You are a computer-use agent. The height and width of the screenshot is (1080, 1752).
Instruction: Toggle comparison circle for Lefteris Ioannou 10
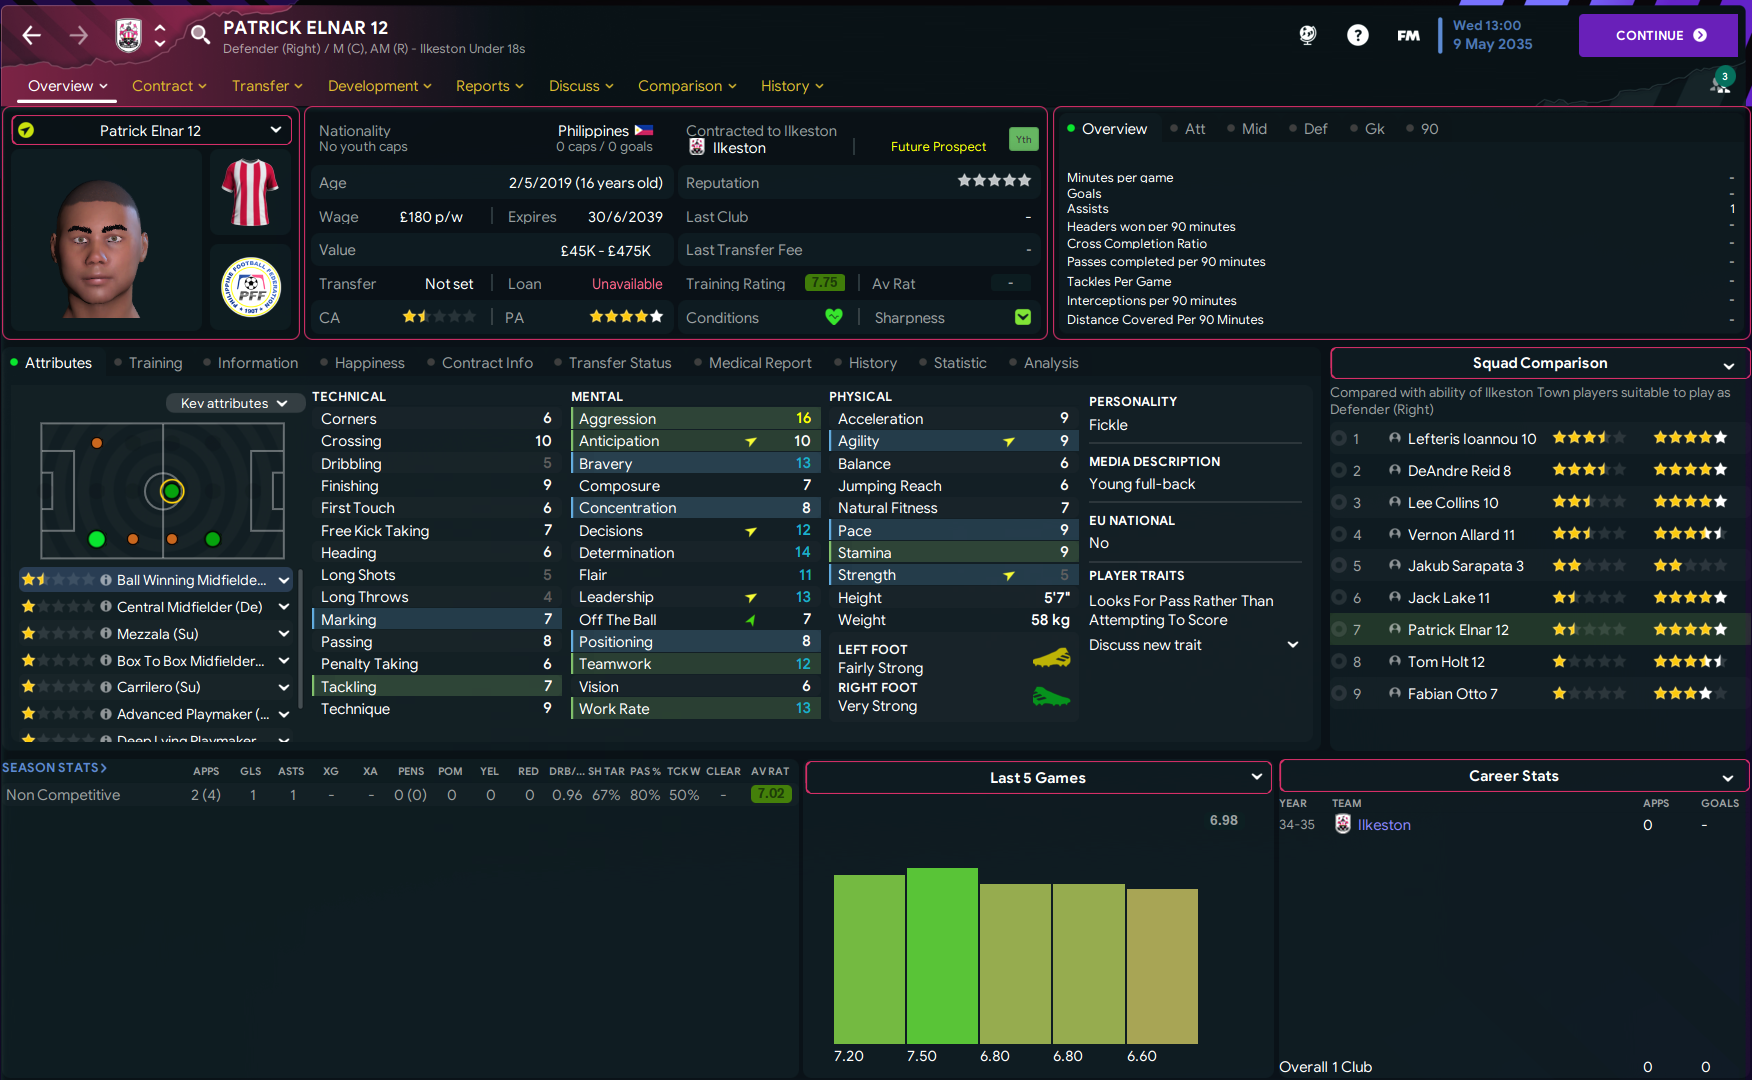pos(1339,438)
